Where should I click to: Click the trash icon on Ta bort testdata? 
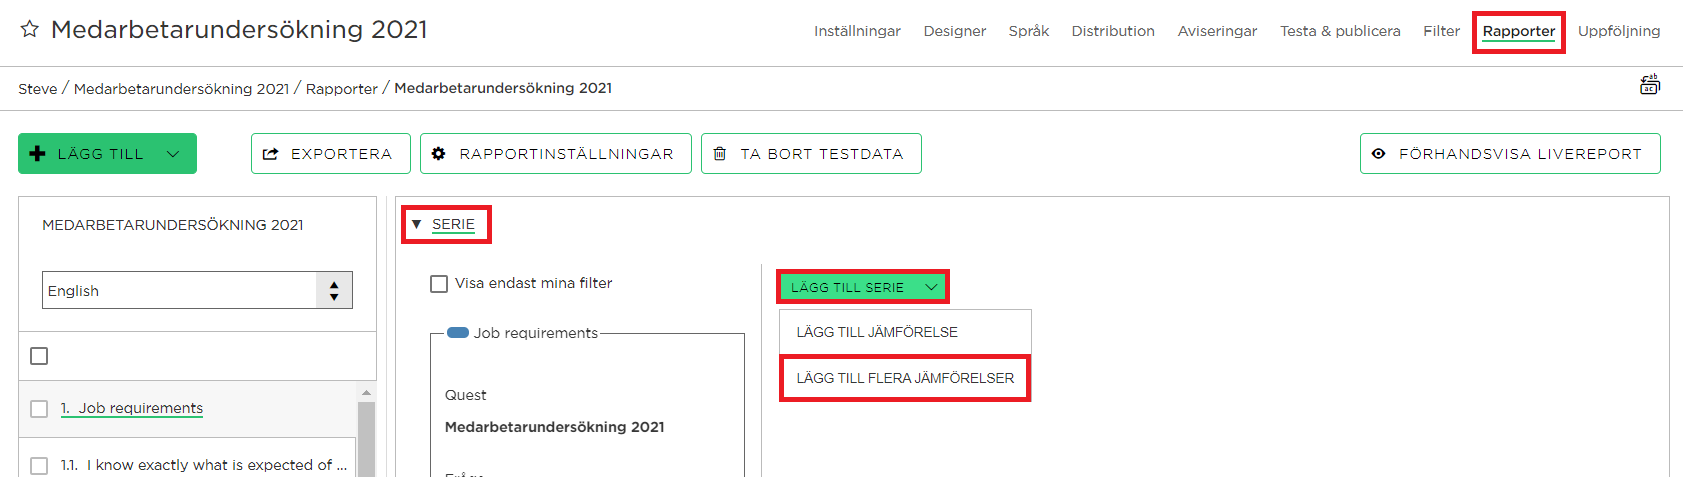coord(720,154)
